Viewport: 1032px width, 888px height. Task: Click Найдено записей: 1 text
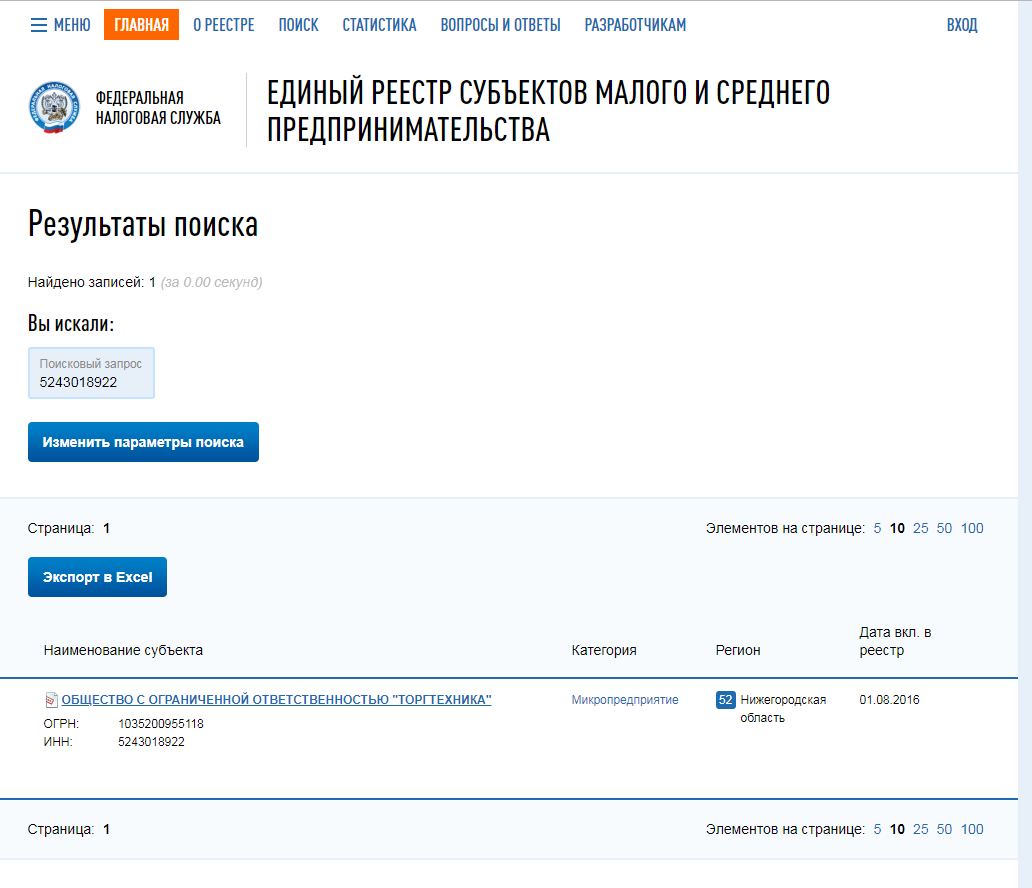91,282
